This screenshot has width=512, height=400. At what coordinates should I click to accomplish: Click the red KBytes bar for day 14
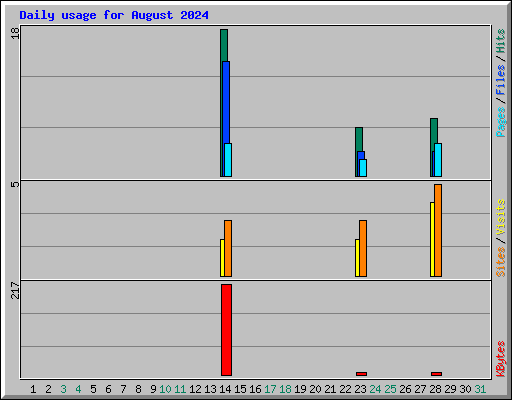tap(226, 330)
